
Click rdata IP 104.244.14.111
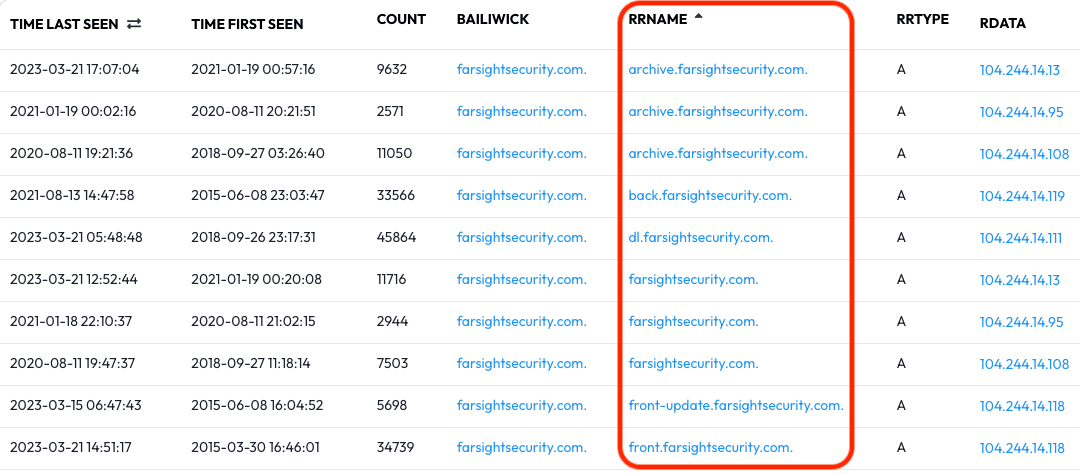tap(1021, 238)
